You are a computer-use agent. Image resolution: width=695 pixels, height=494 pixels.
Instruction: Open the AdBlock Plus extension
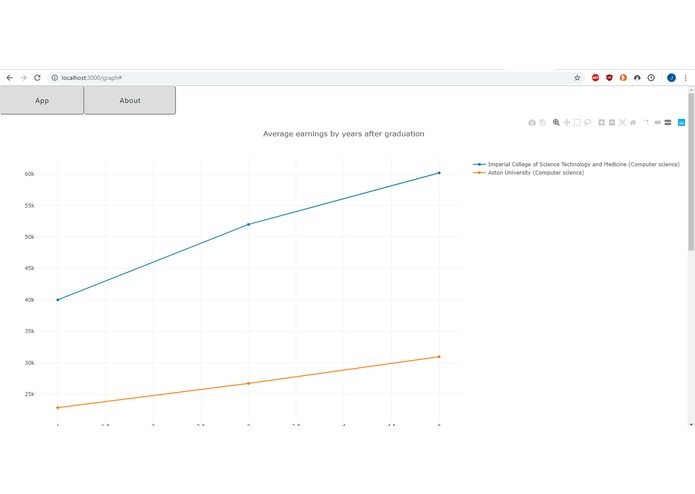pos(595,78)
